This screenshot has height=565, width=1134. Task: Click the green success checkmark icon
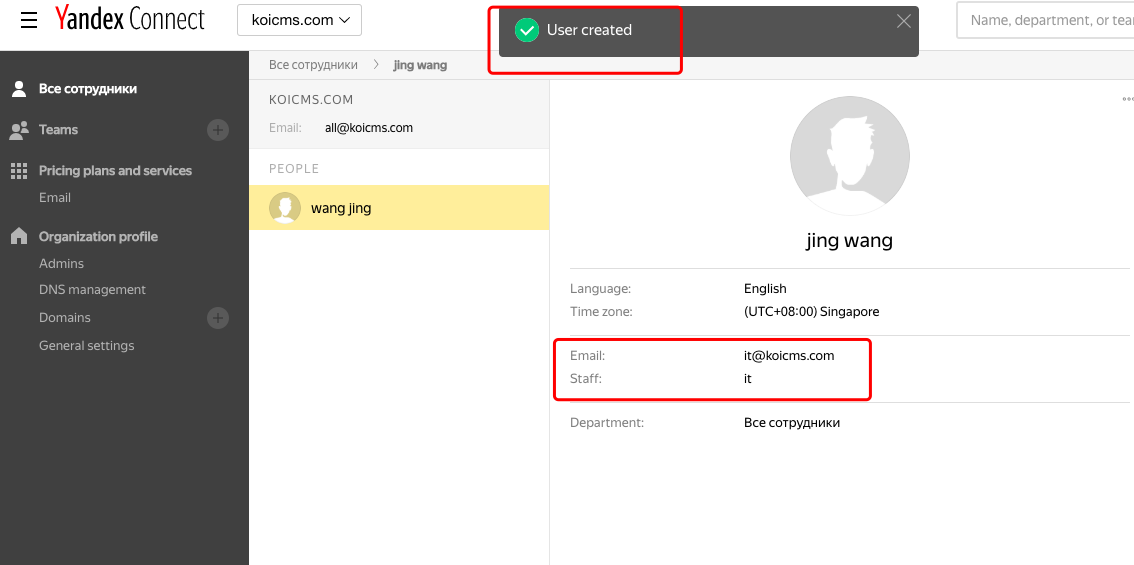point(526,30)
